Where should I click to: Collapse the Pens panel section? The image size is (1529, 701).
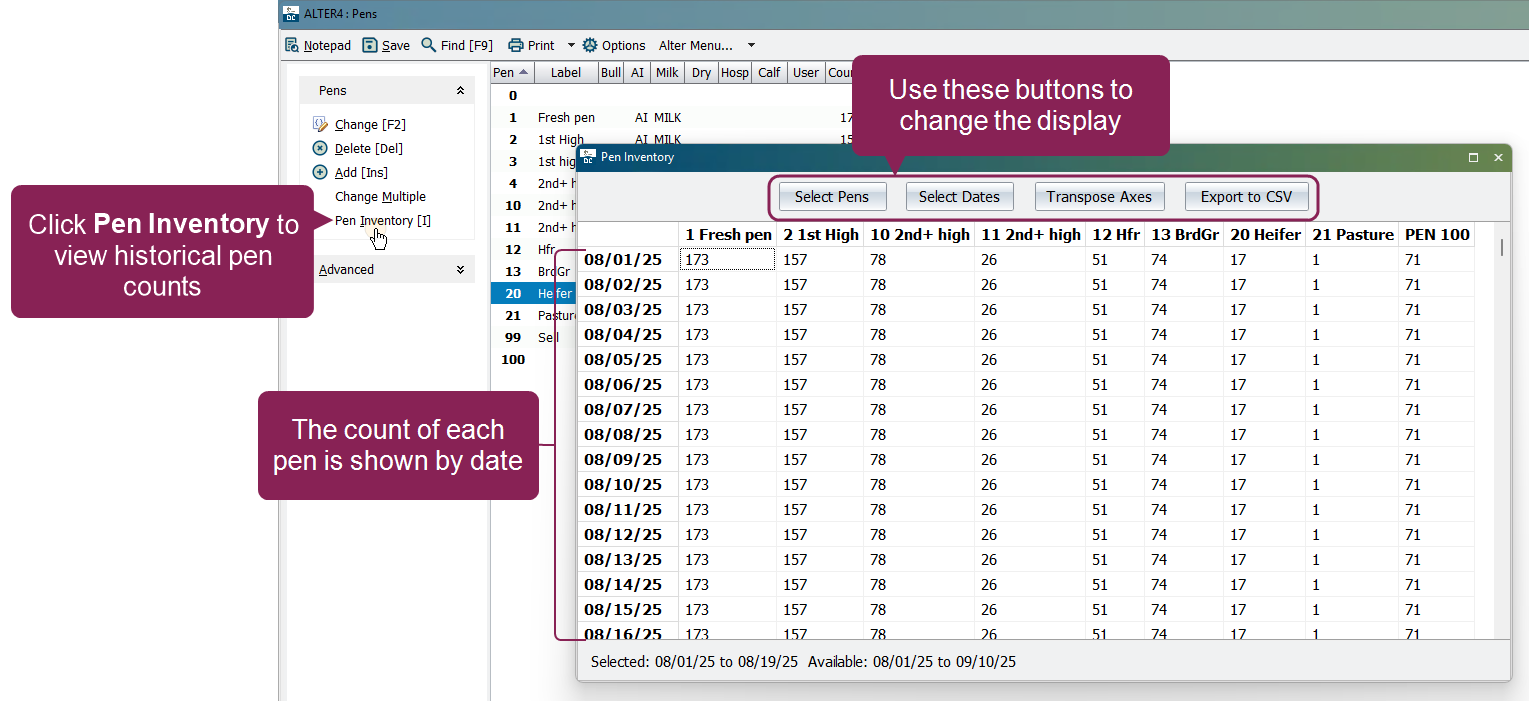460,90
